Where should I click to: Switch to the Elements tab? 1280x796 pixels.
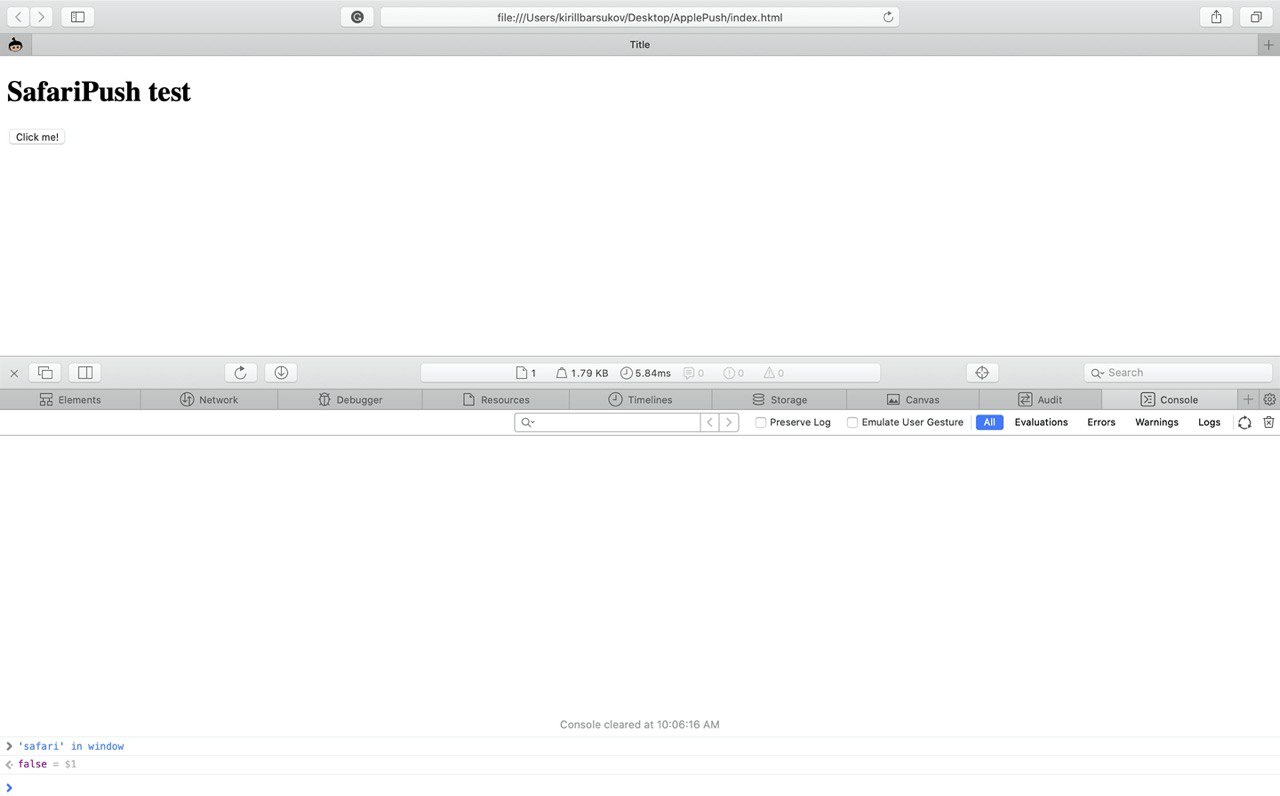click(70, 399)
